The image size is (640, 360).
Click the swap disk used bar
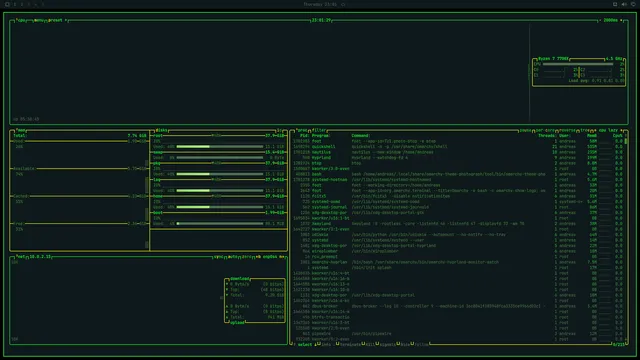point(220,158)
